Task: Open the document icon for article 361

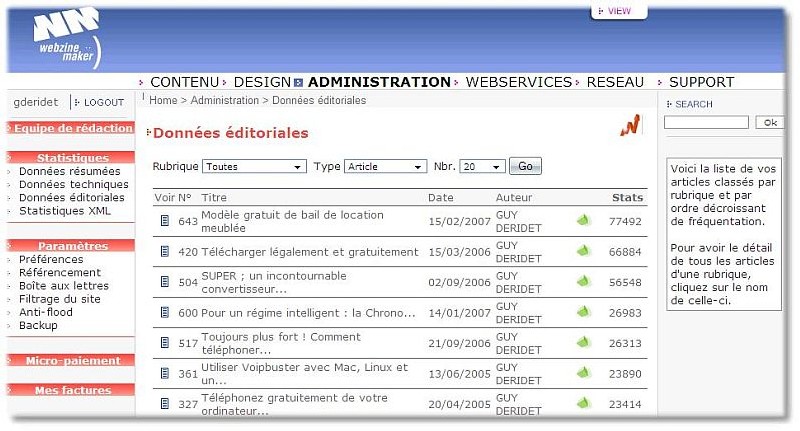Action: pyautogui.click(x=165, y=375)
